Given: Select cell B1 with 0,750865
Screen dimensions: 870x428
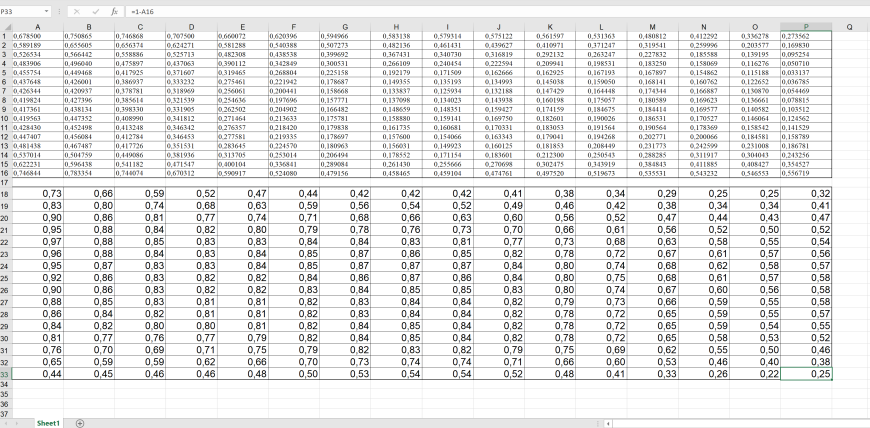Looking at the screenshot, I should coord(89,35).
